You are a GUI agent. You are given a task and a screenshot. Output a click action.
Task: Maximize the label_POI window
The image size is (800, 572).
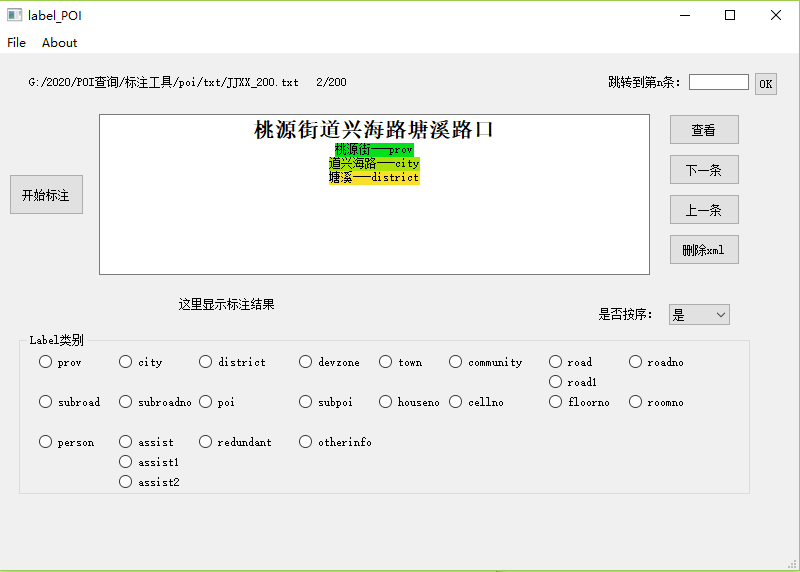click(x=730, y=15)
